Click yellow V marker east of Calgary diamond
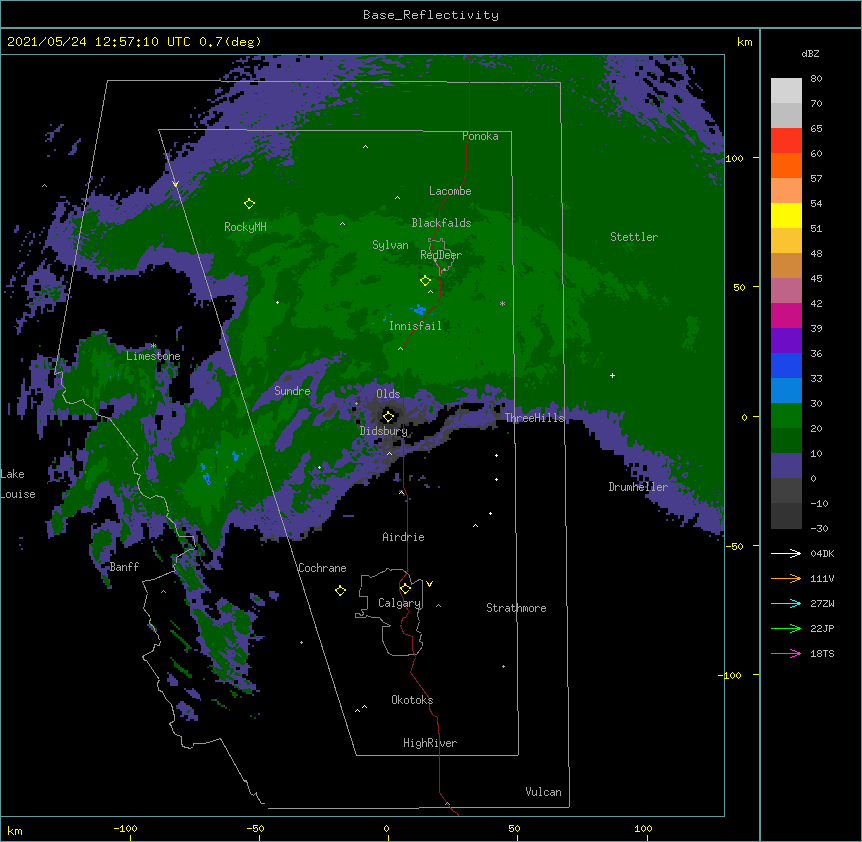This screenshot has height=842, width=862. 429,584
